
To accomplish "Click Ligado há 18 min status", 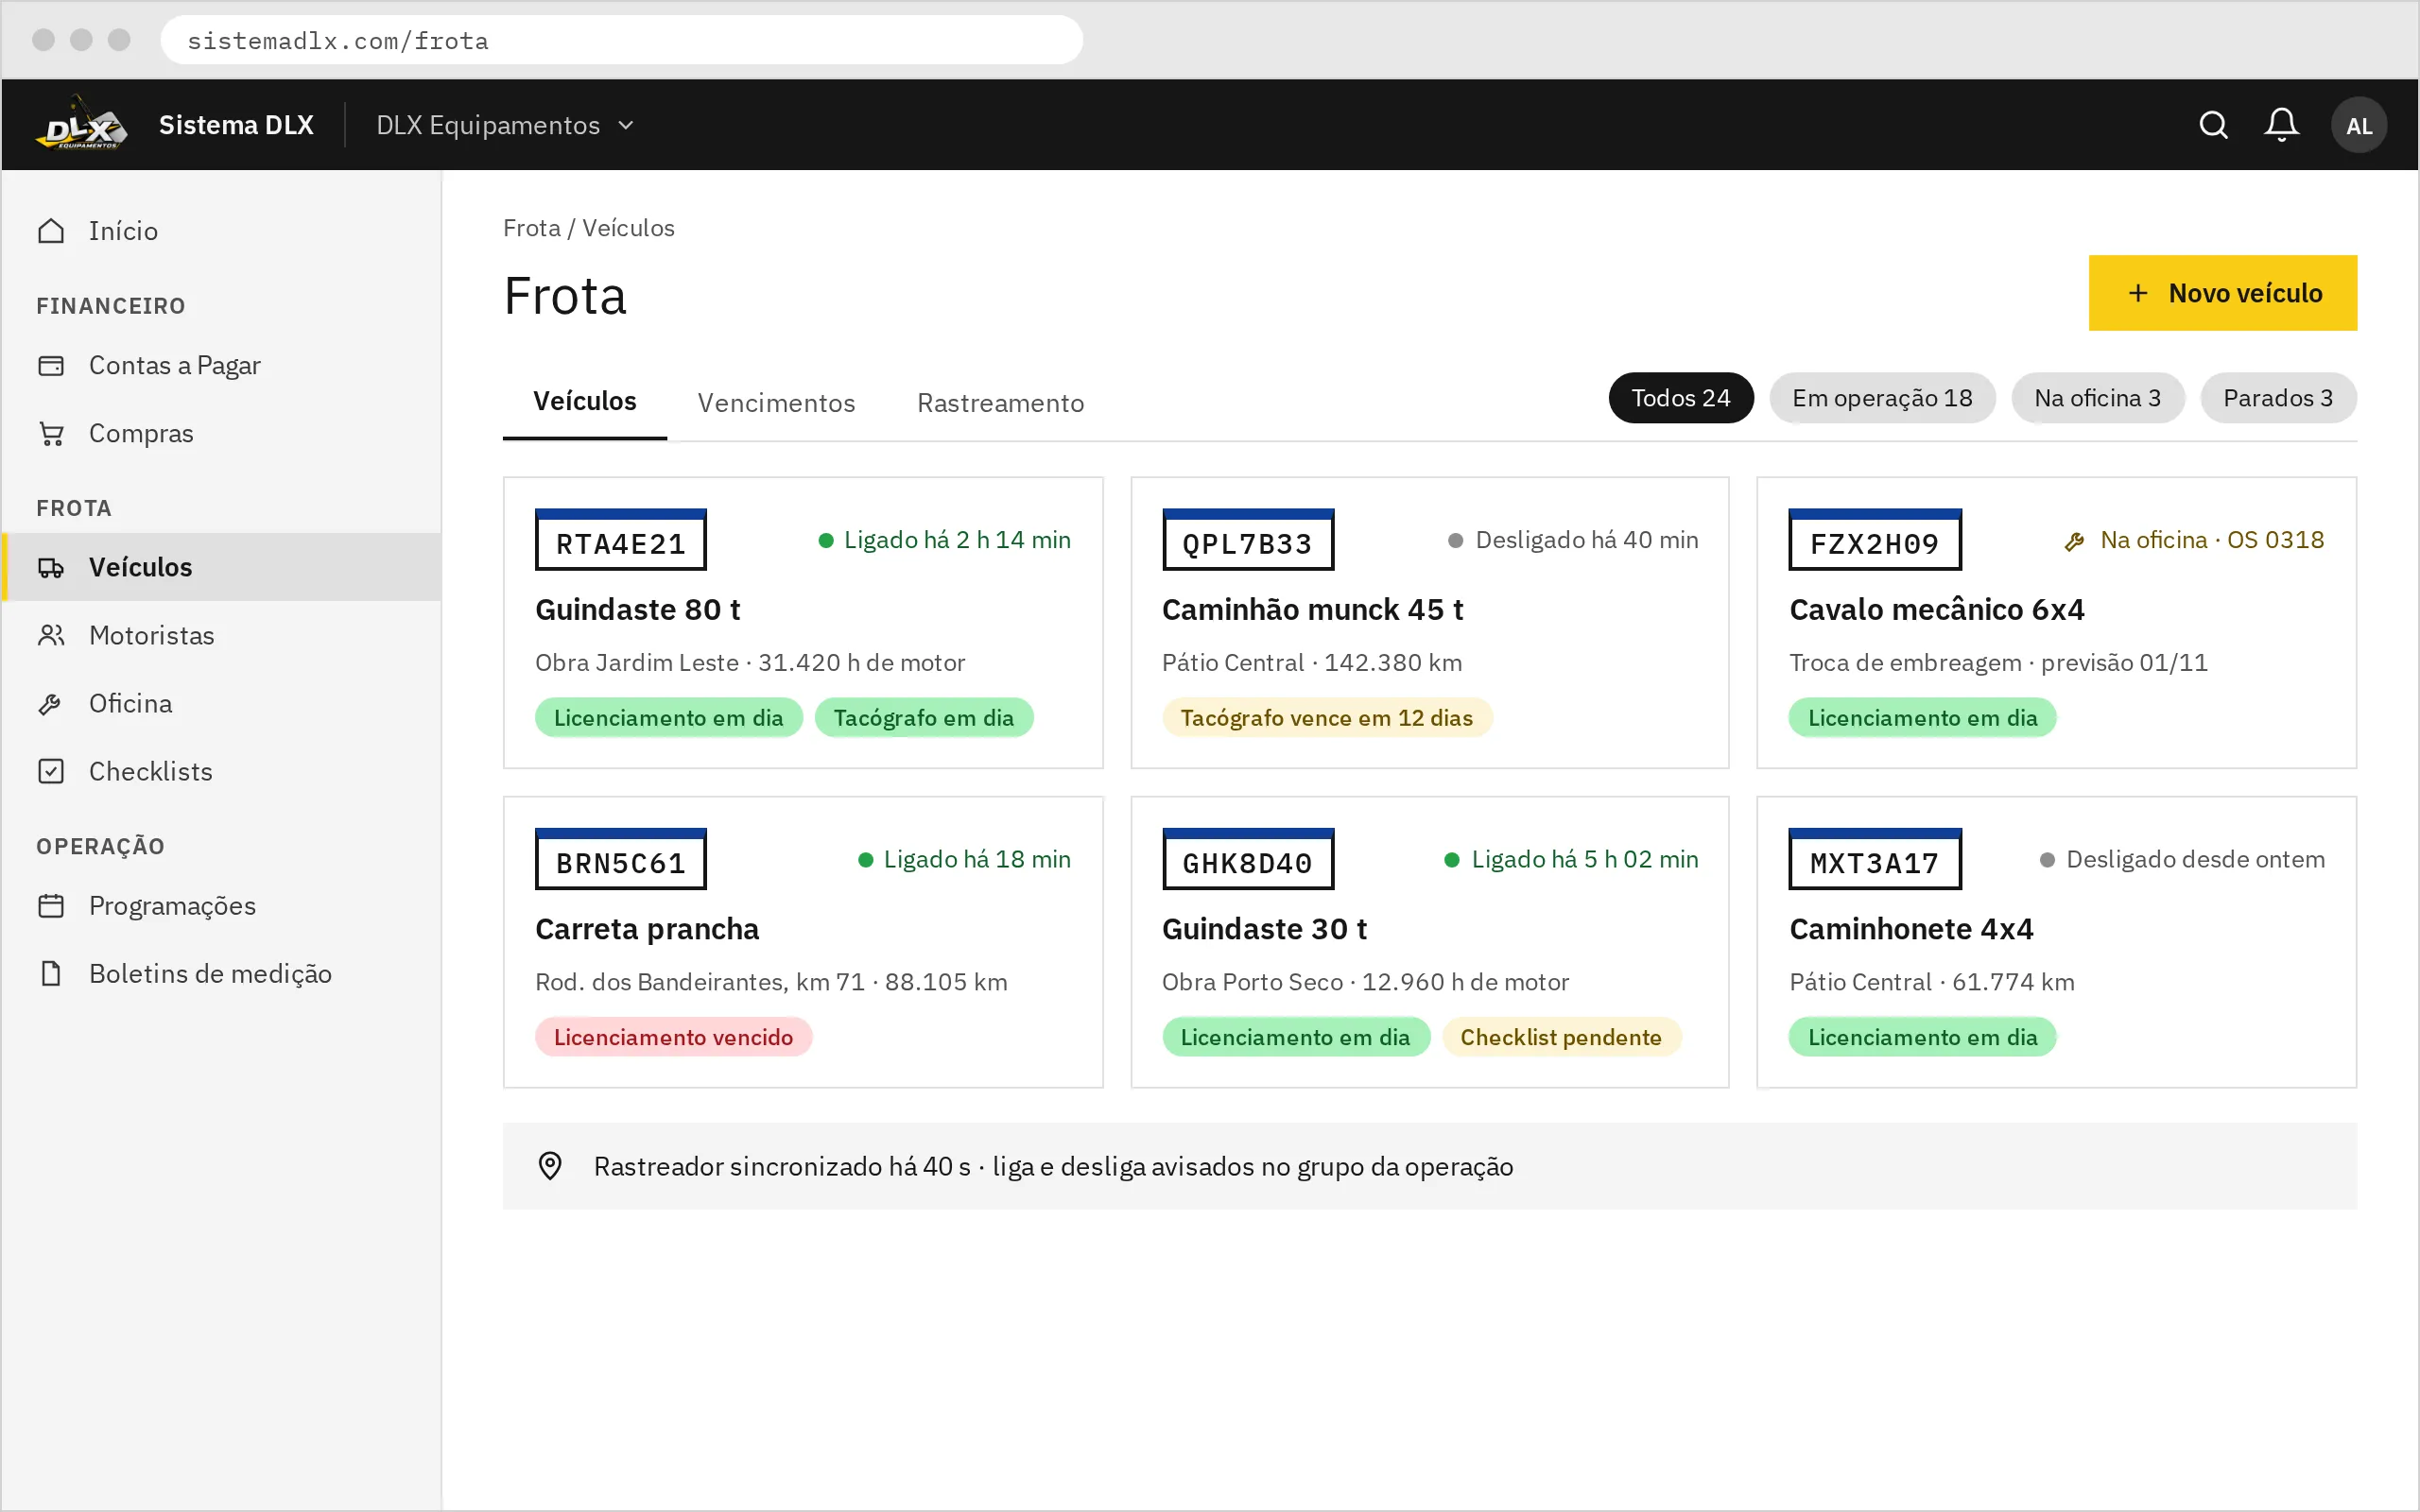I will tap(964, 859).
